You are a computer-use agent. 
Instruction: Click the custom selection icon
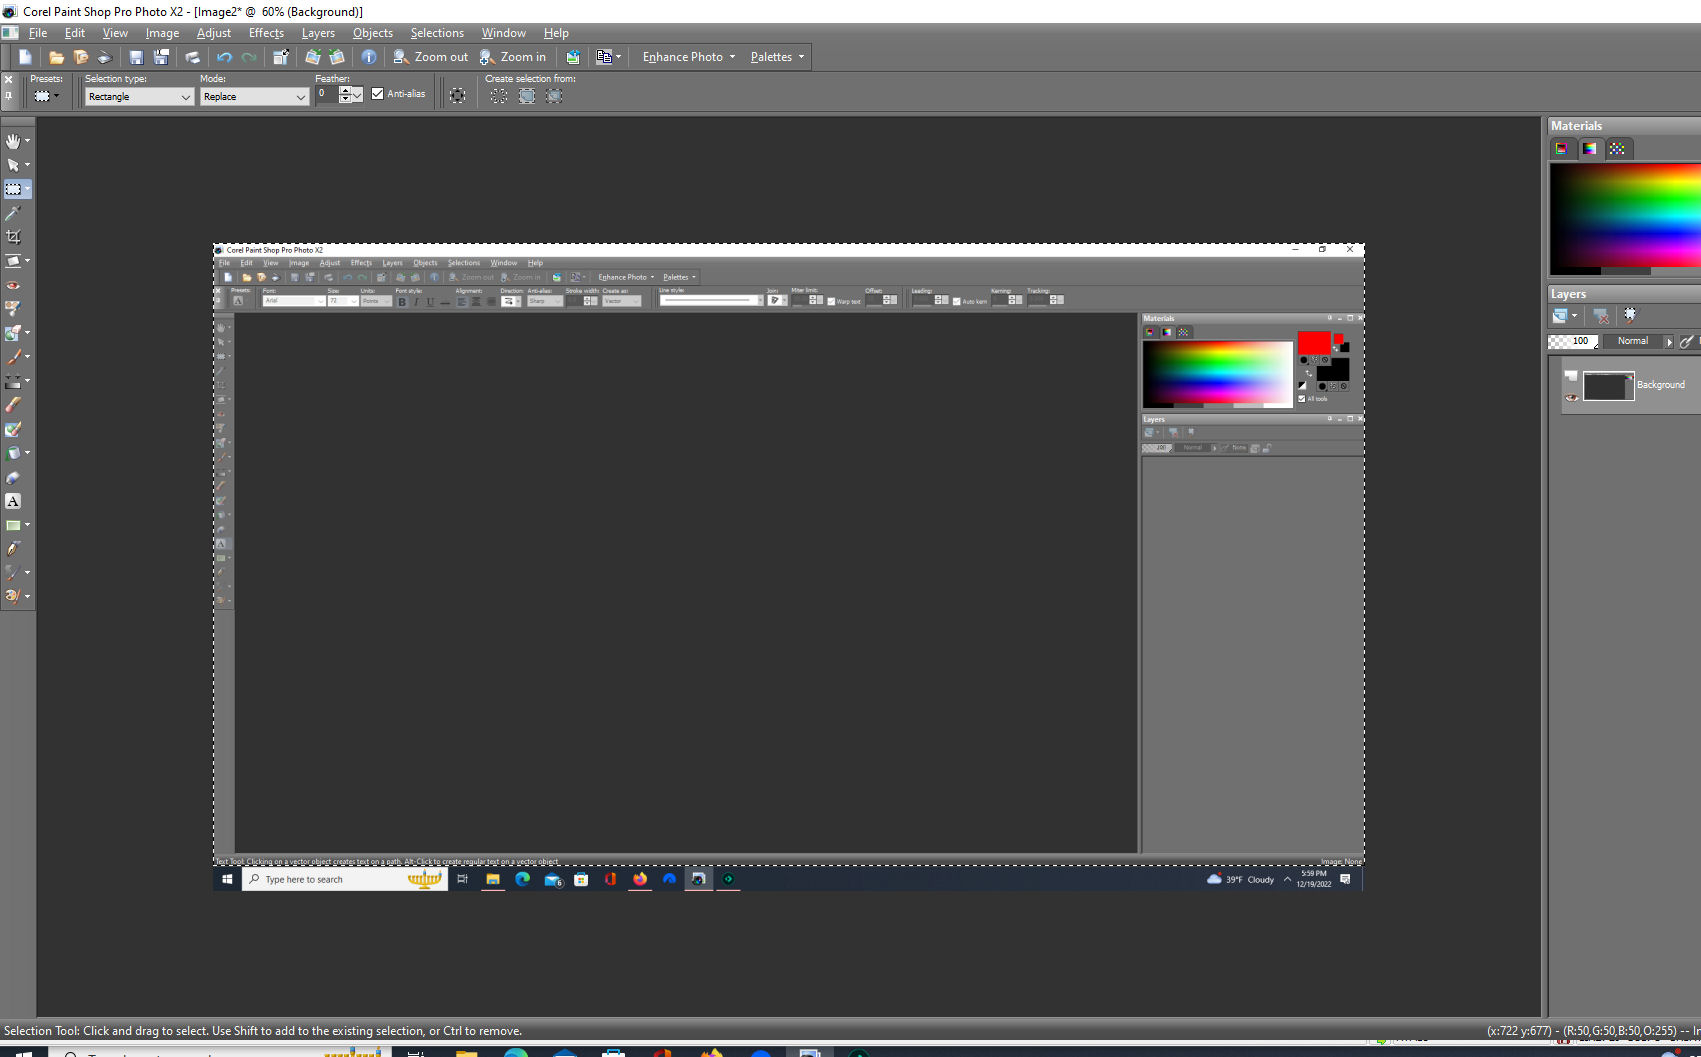pyautogui.click(x=457, y=96)
